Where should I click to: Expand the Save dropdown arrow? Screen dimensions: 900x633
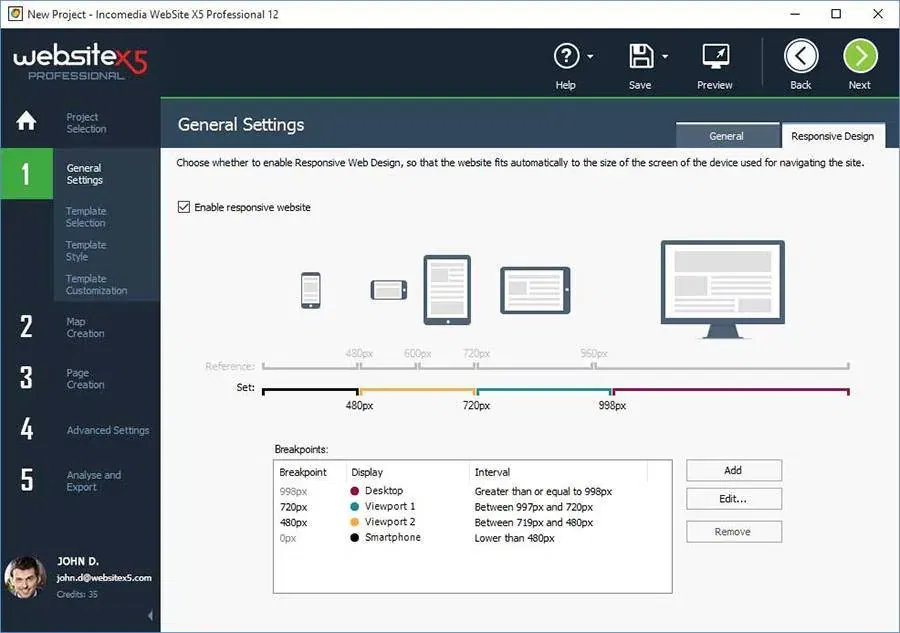tap(665, 57)
